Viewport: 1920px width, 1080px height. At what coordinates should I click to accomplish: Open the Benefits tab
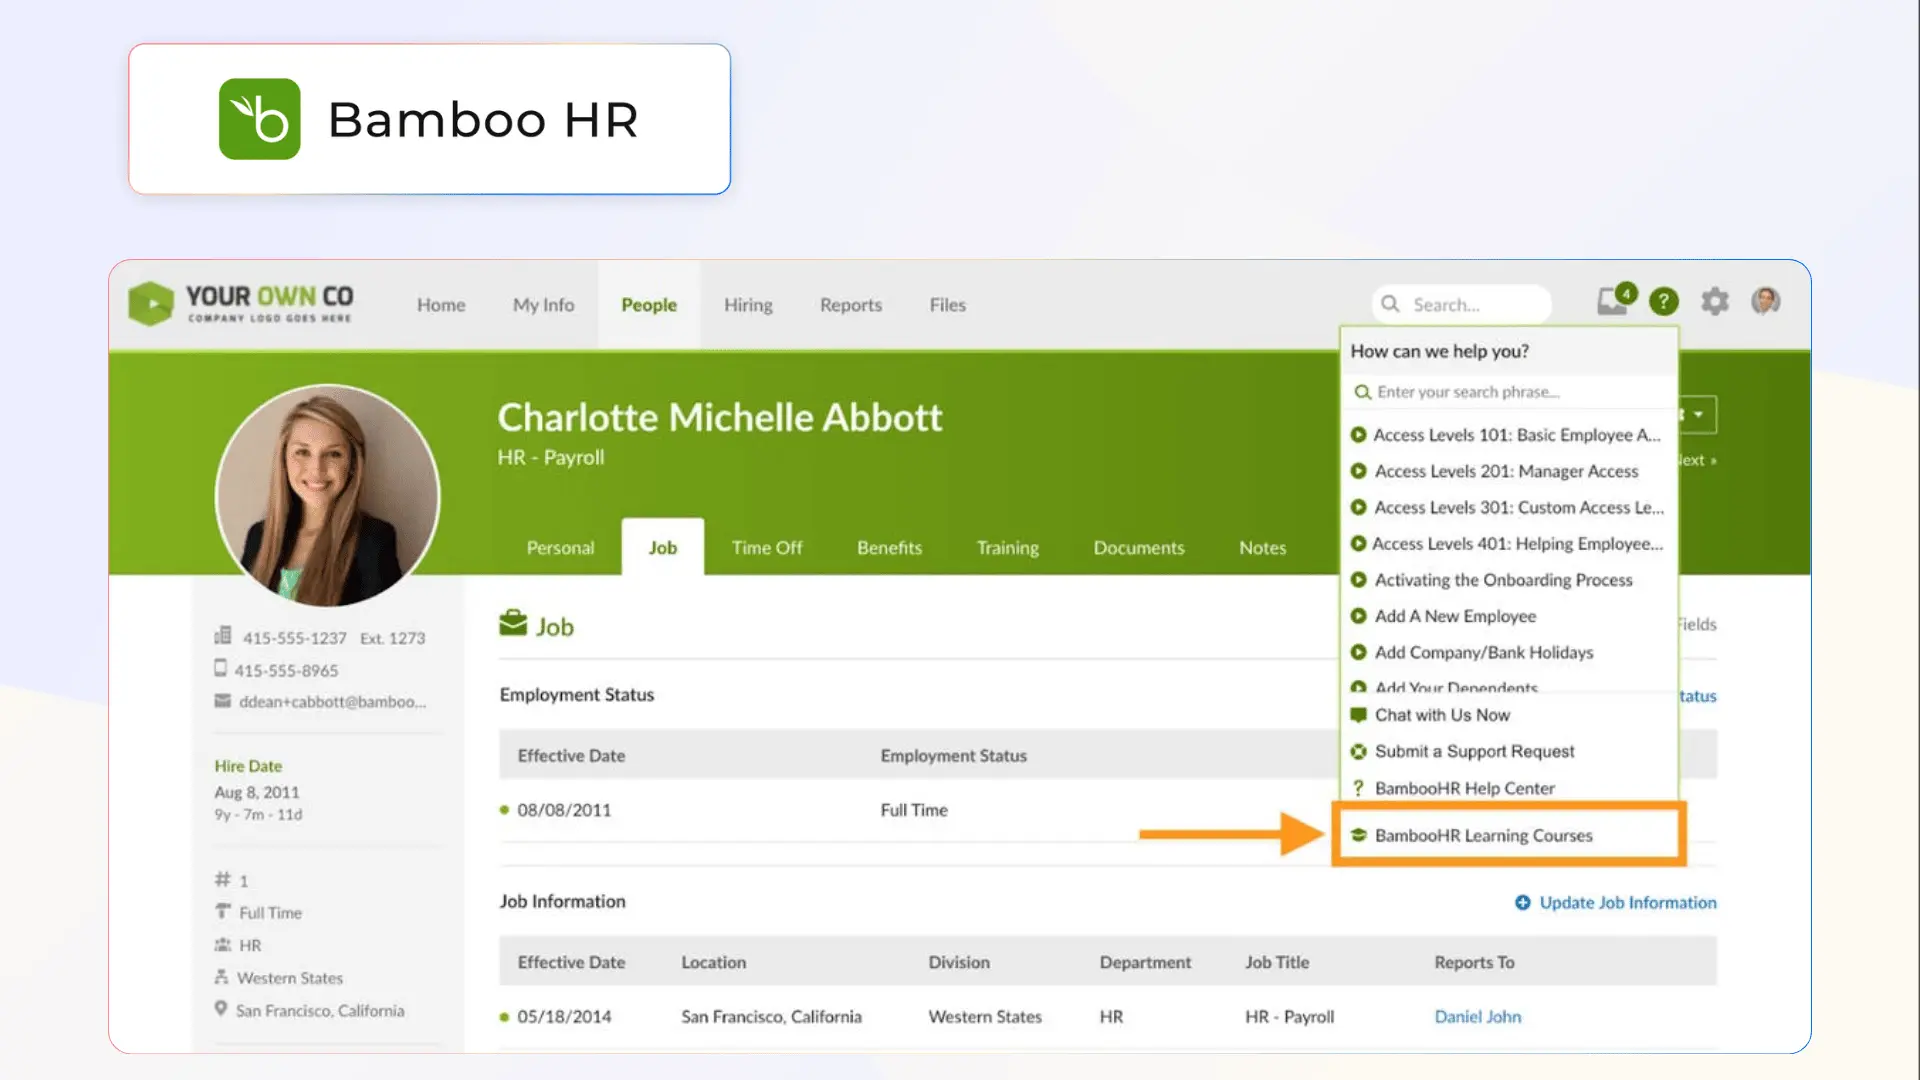889,548
